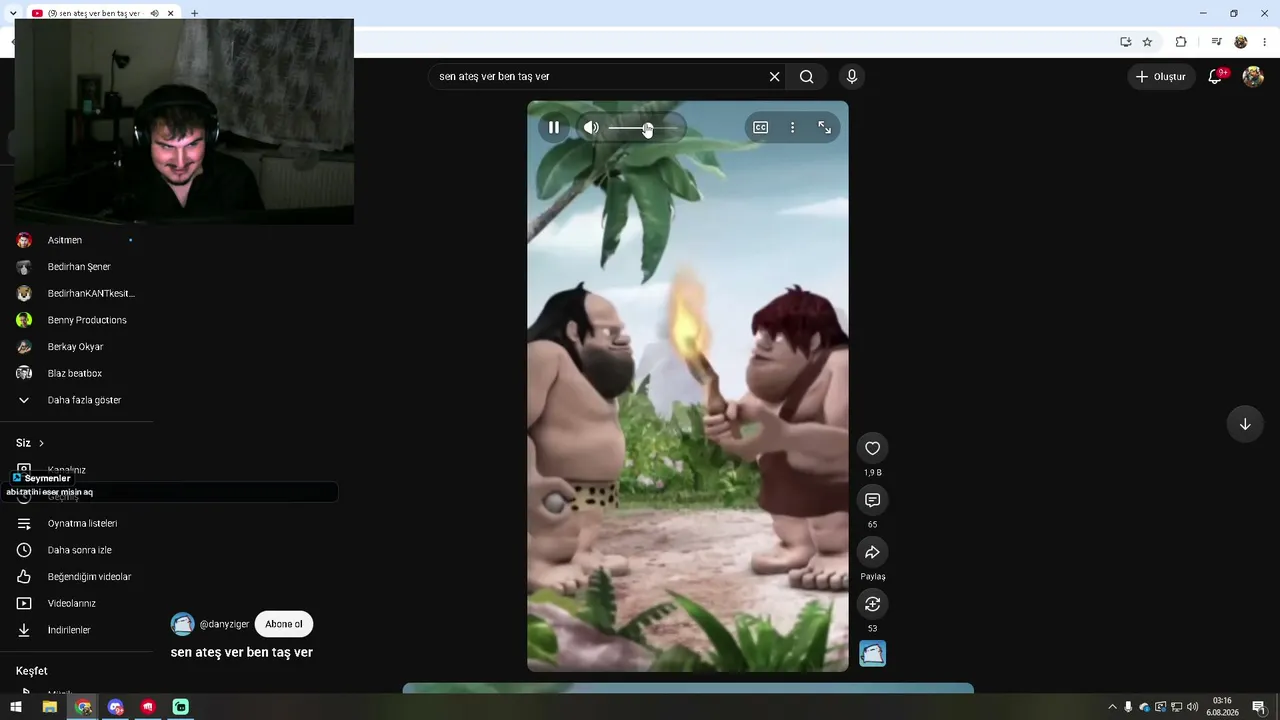This screenshot has height=720, width=1280.
Task: Mute the Shorts video volume
Action: pos(591,128)
